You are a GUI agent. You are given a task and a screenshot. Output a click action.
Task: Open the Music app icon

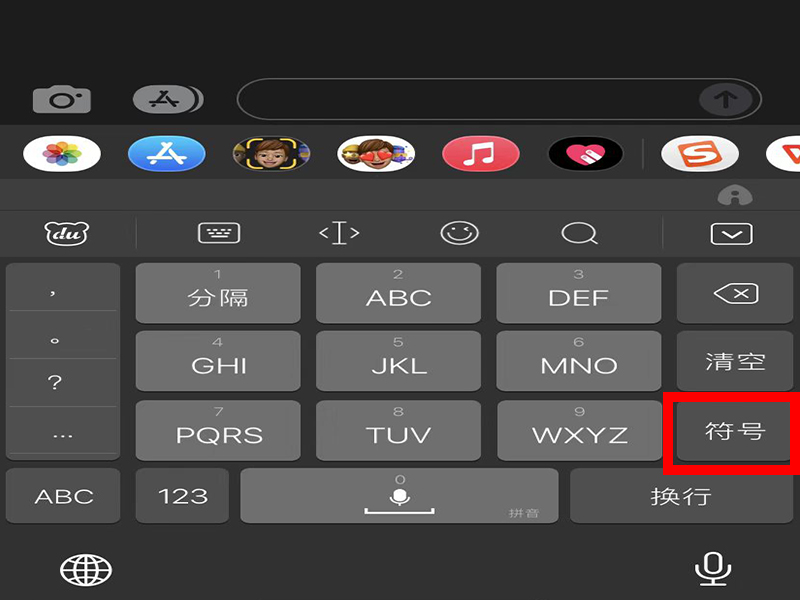[x=481, y=154]
